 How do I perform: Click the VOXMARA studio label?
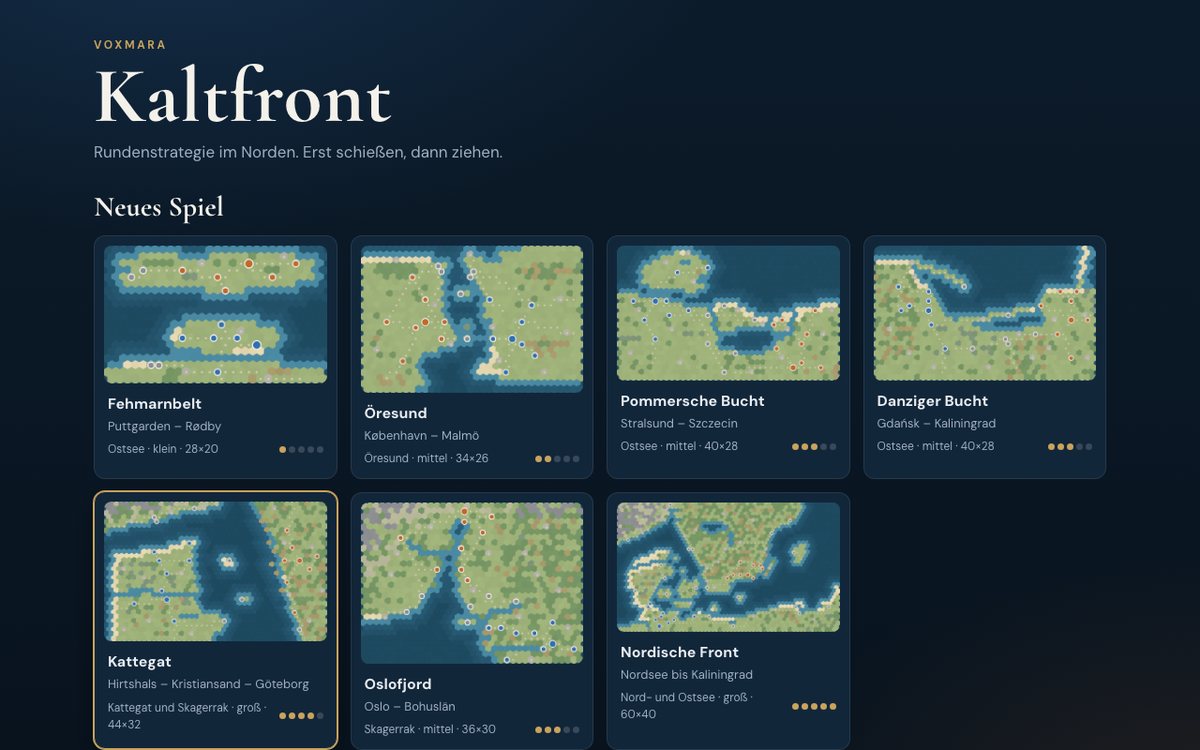tap(130, 45)
